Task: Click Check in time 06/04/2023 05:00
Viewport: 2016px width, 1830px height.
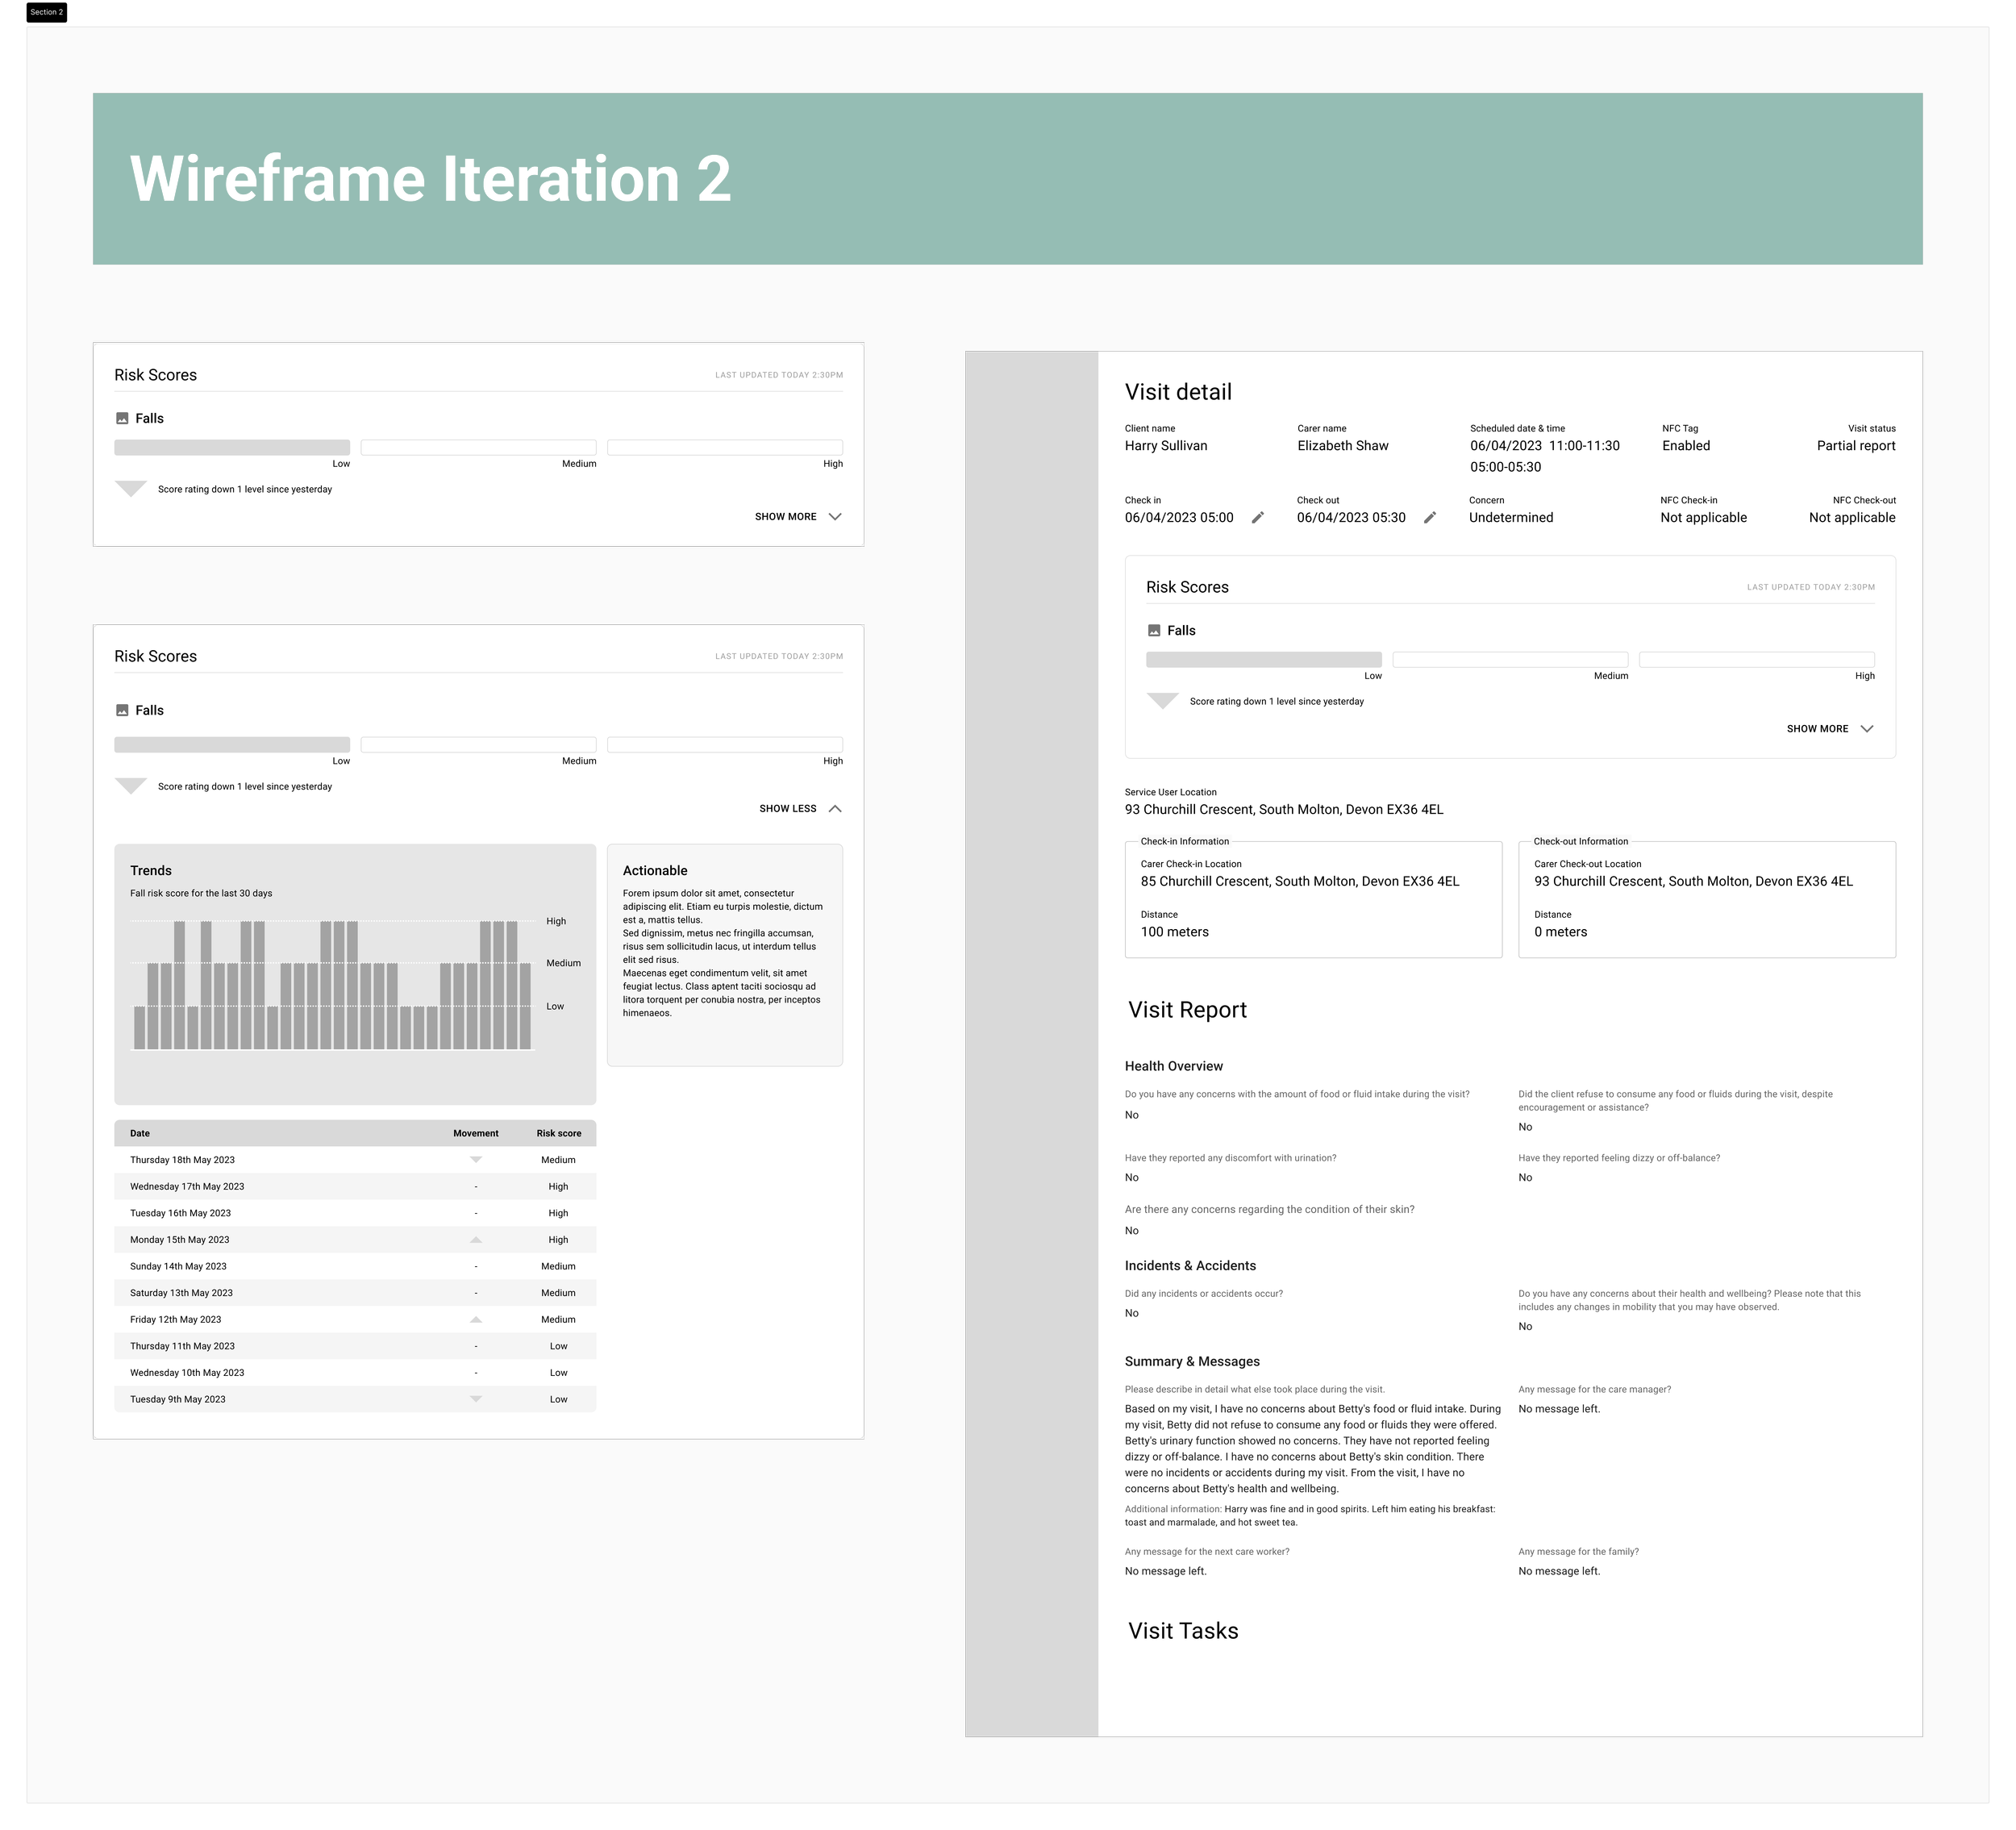Action: click(1179, 517)
